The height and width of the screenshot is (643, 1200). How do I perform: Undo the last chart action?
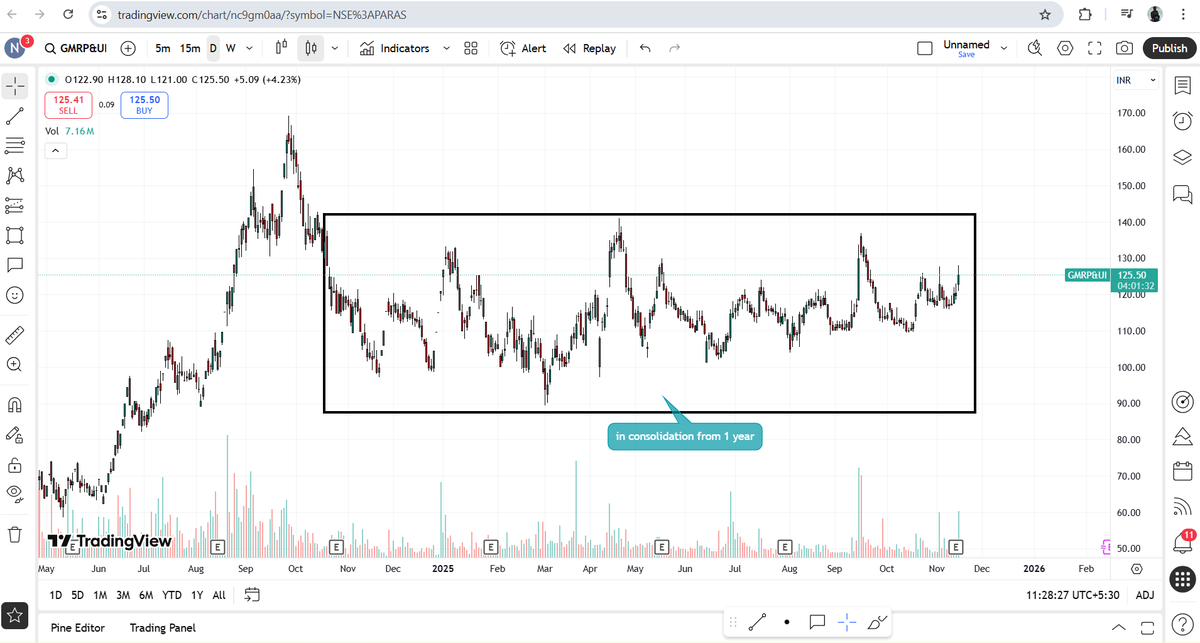click(645, 48)
